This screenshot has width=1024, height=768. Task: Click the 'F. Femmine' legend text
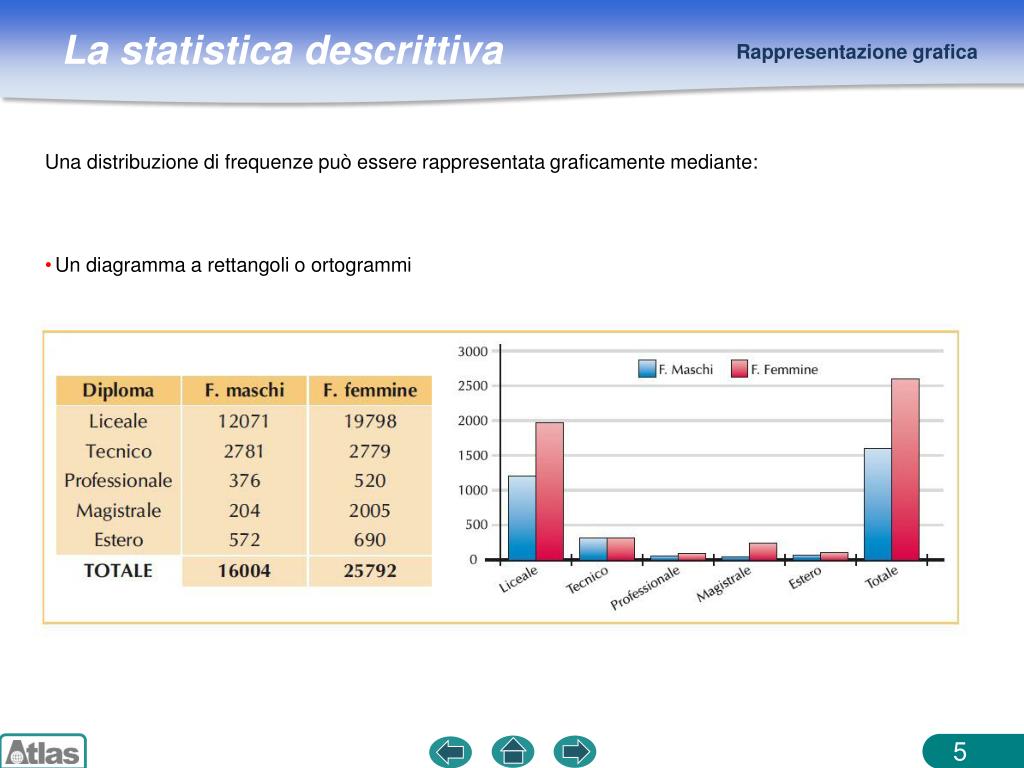[784, 370]
